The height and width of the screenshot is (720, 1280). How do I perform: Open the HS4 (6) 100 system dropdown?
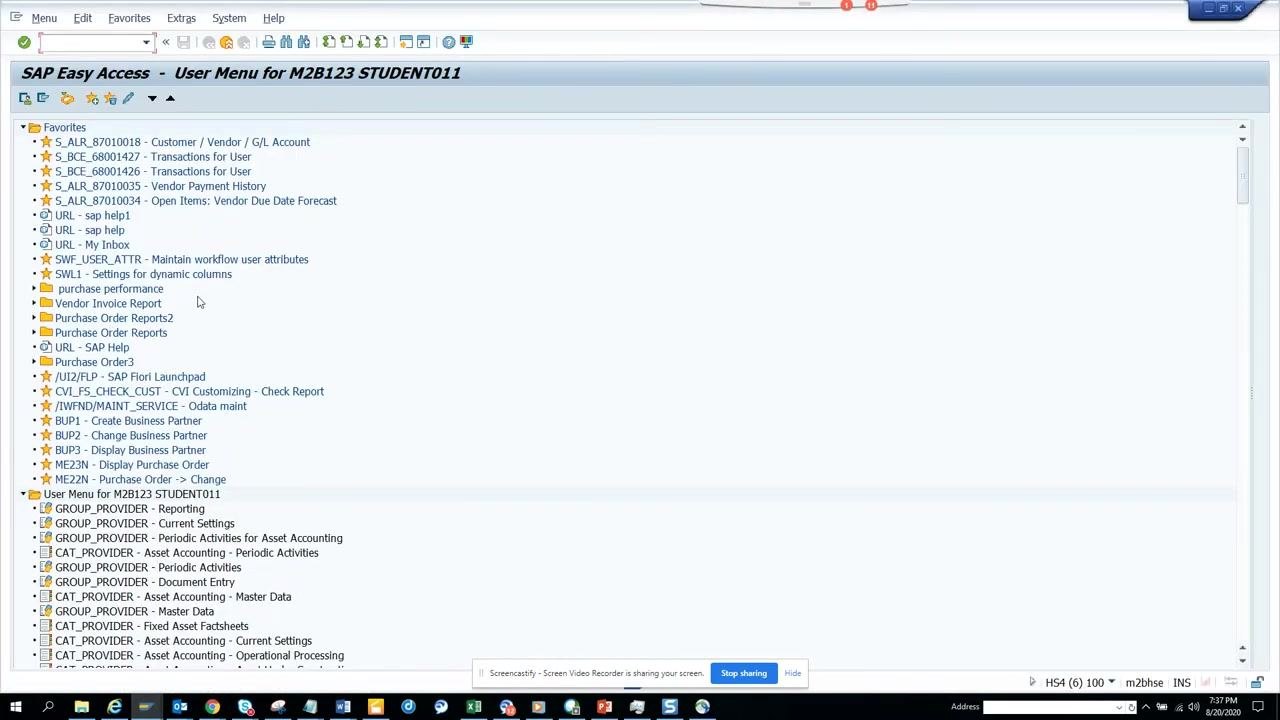[1111, 682]
